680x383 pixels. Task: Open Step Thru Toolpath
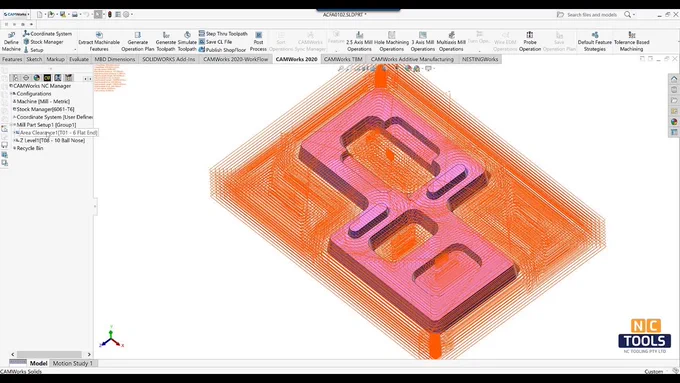click(223, 33)
